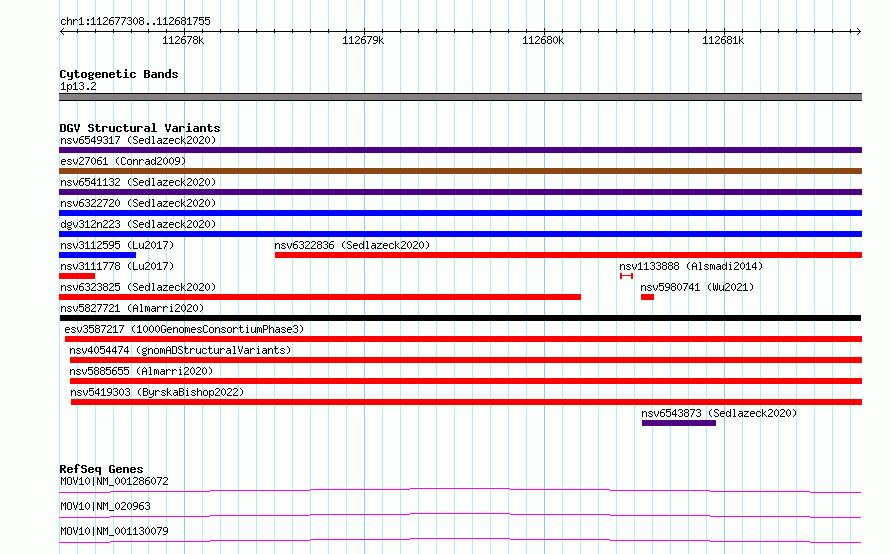Viewport: 890px width, 554px height.
Task: Click the red nsv6323825 variant bar
Action: (320, 297)
